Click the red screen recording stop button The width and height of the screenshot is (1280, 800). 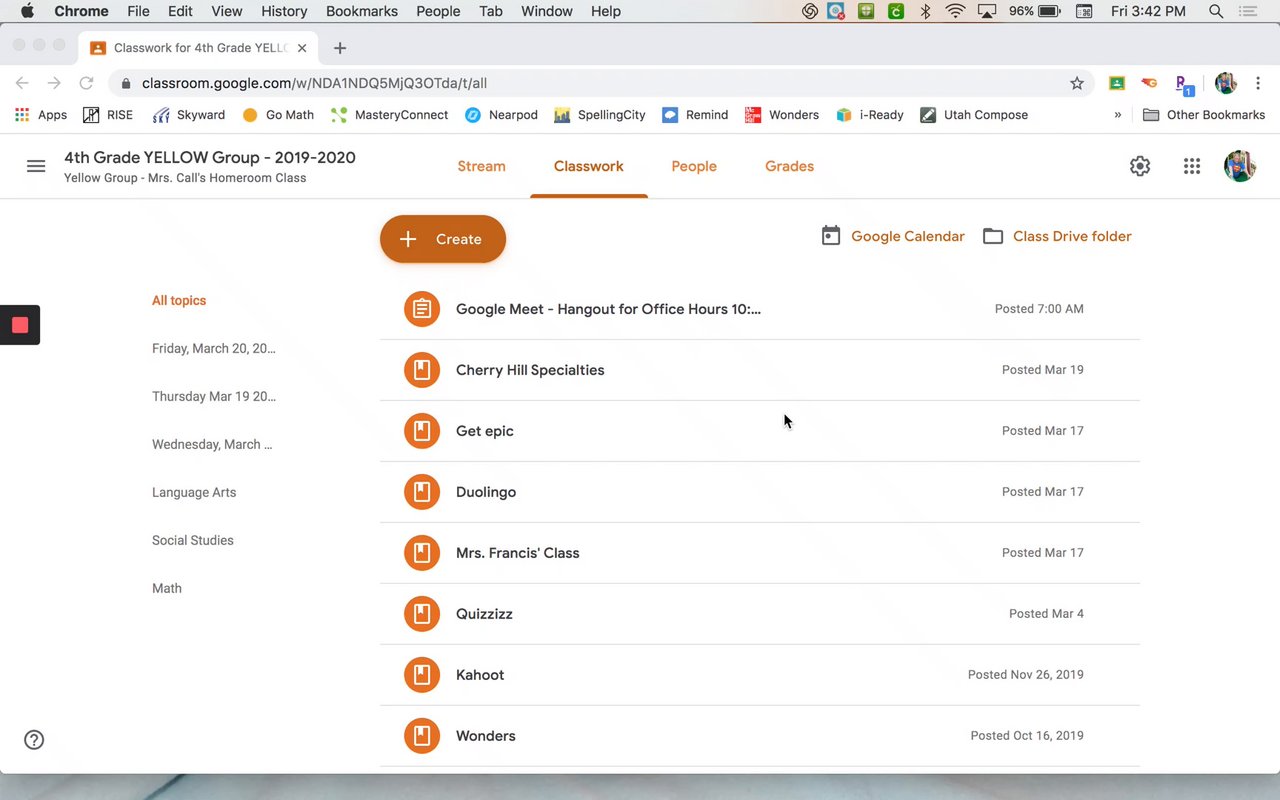[20, 325]
